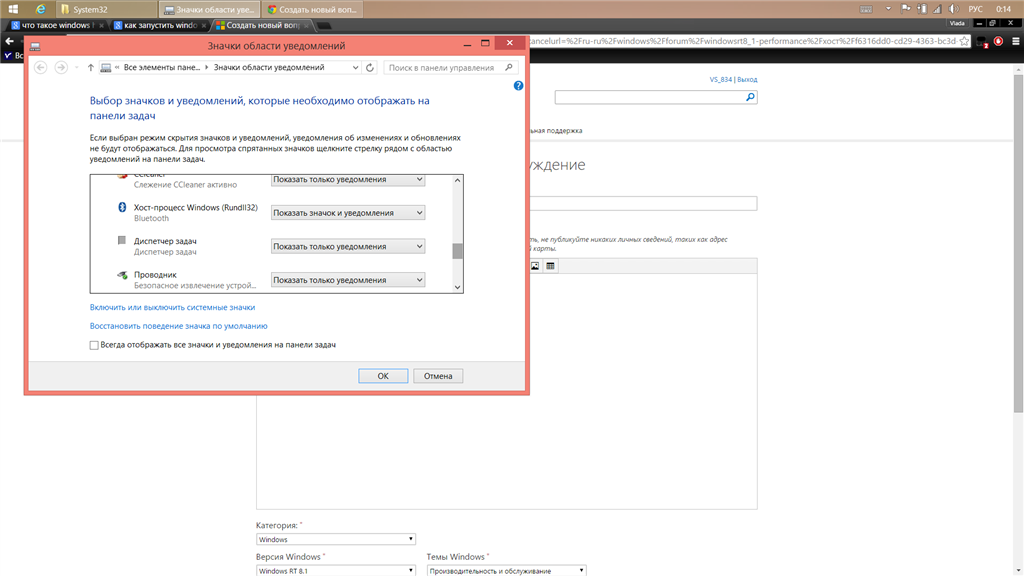Open the network signal icon in the tray
The height and width of the screenshot is (576, 1024).
pos(937,9)
